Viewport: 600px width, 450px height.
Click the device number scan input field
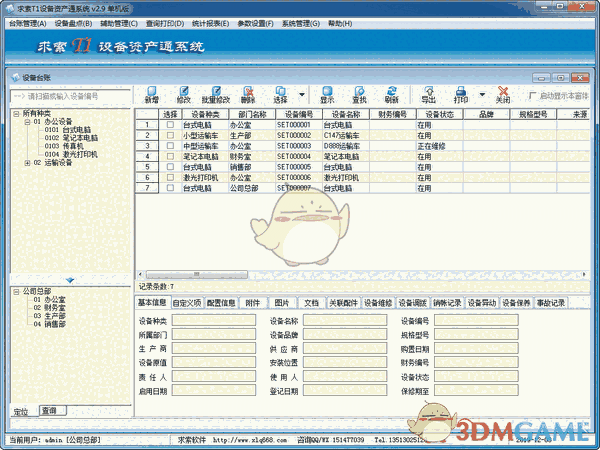[x=70, y=96]
